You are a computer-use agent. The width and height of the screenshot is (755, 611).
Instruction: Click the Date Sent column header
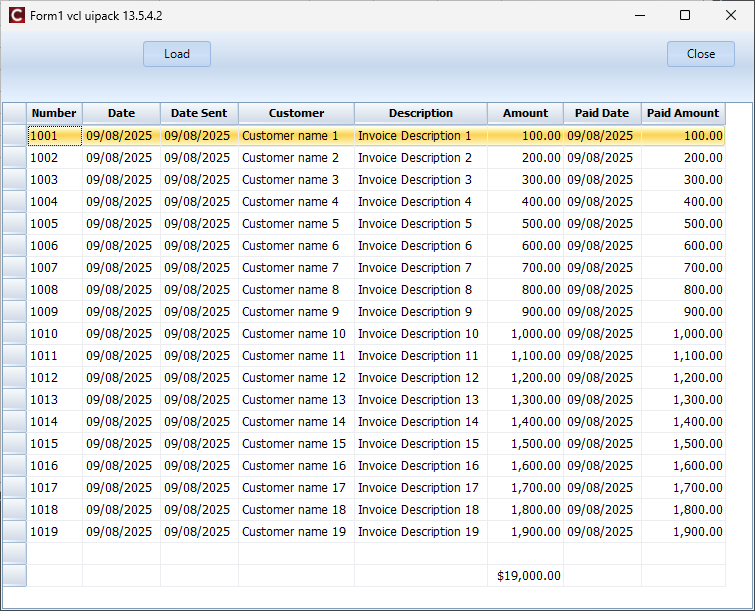tap(199, 113)
